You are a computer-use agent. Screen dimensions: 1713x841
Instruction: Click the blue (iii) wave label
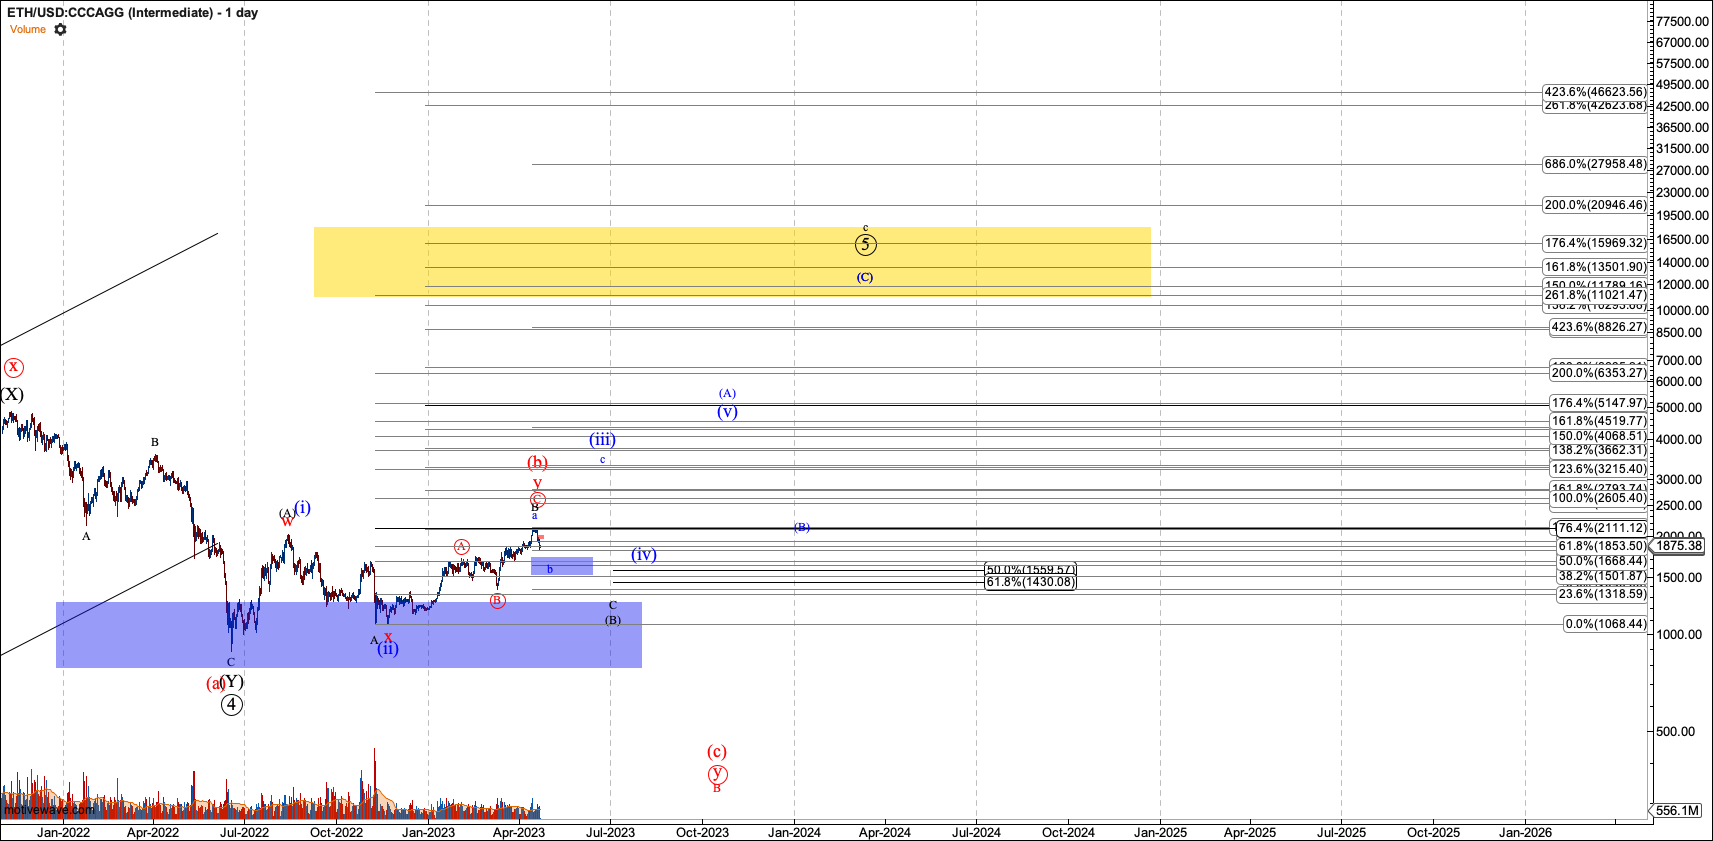602,439
